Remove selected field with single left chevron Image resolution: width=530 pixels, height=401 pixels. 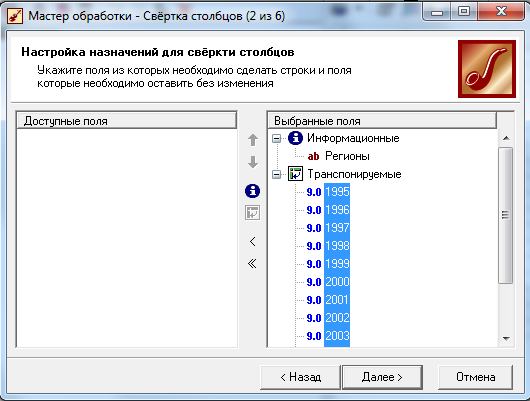click(252, 241)
